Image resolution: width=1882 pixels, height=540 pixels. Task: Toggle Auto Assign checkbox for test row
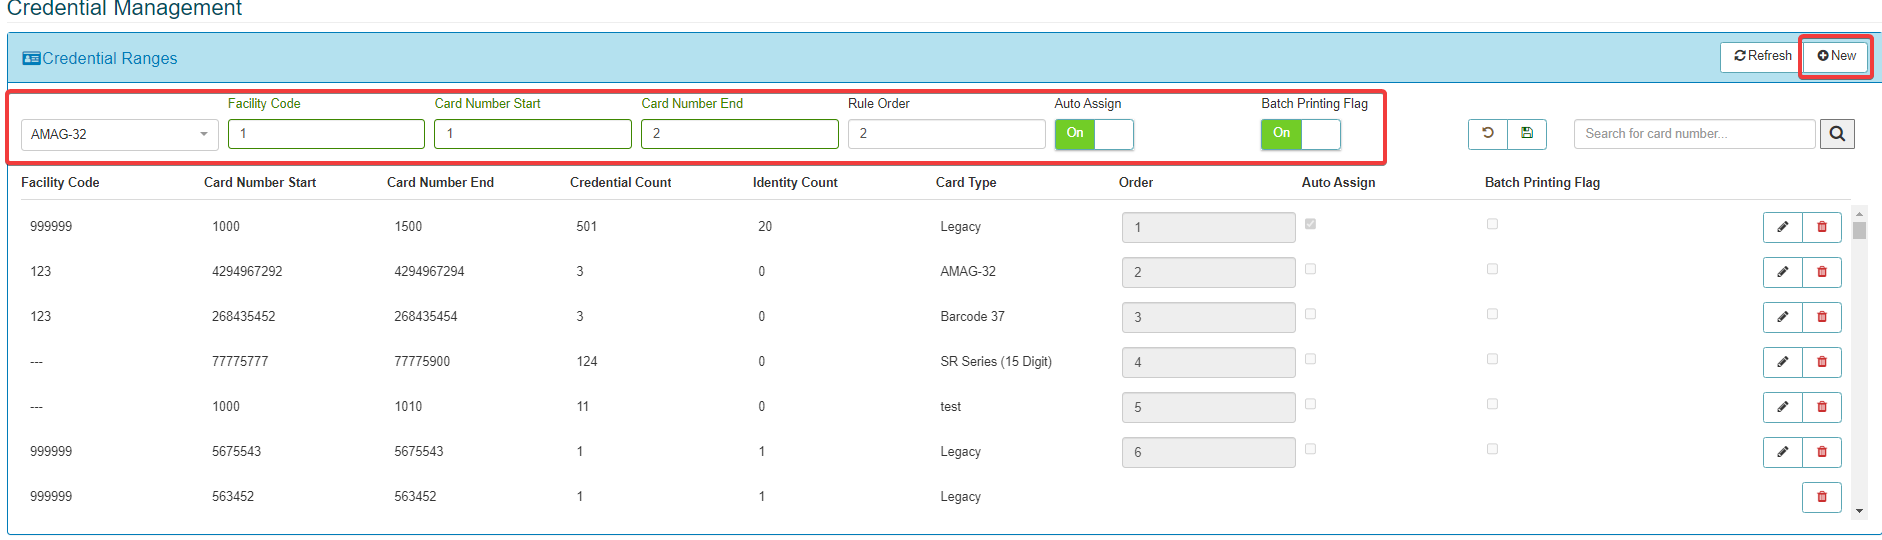[1310, 404]
